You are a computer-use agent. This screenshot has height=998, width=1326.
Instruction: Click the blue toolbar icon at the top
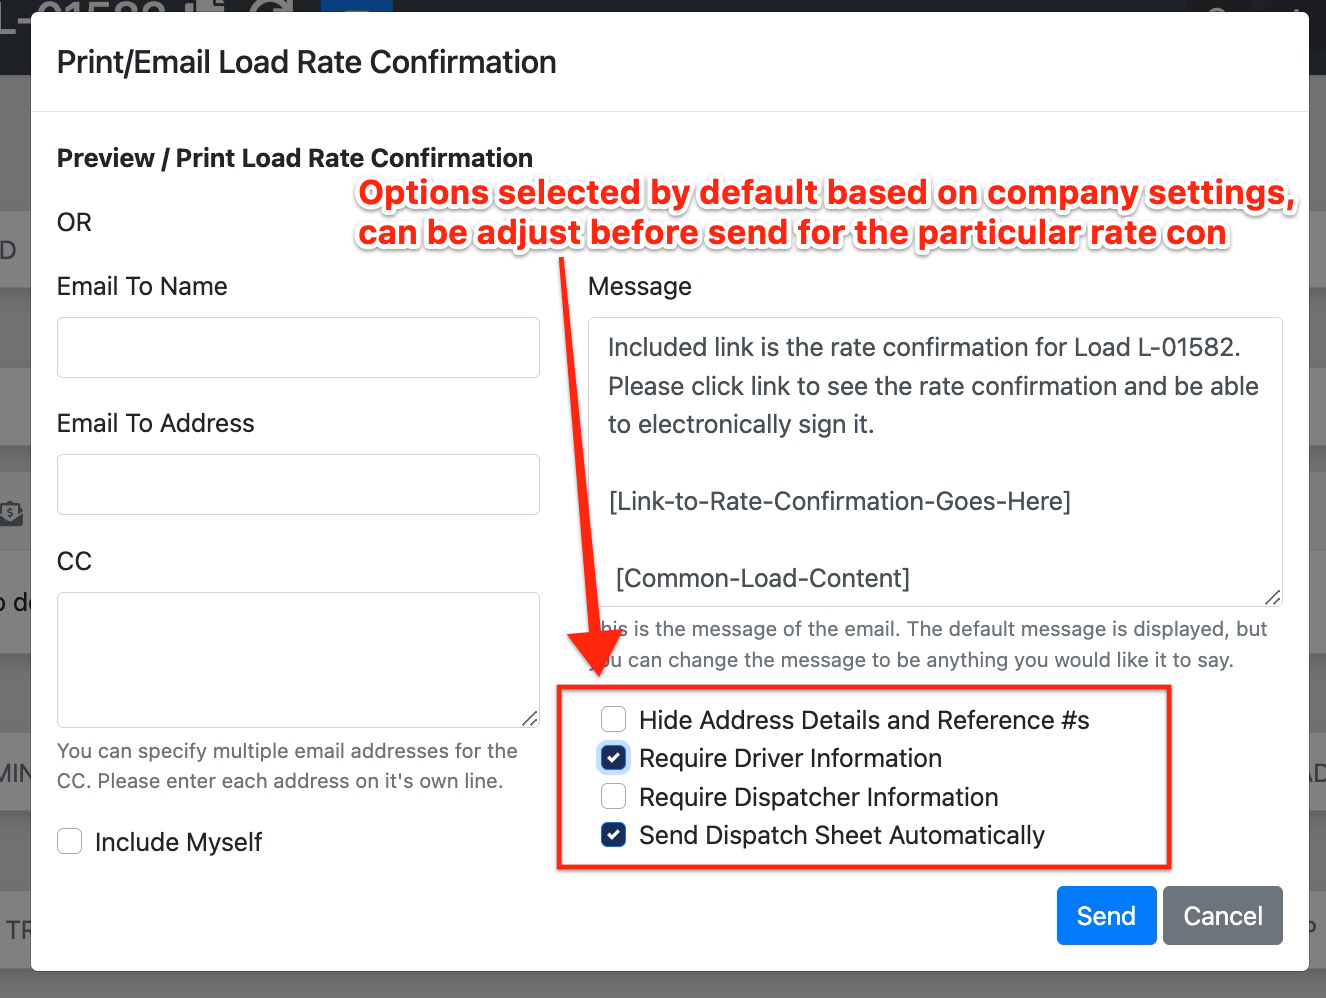pyautogui.click(x=356, y=8)
